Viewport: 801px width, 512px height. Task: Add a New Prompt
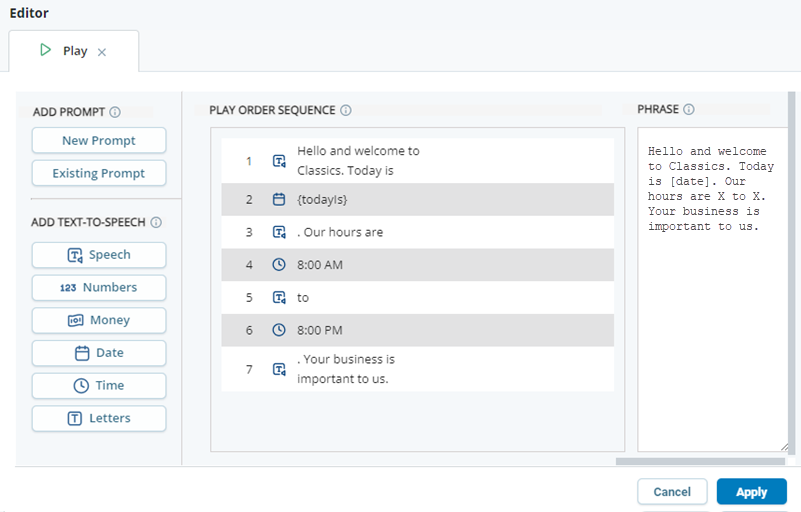coord(99,141)
